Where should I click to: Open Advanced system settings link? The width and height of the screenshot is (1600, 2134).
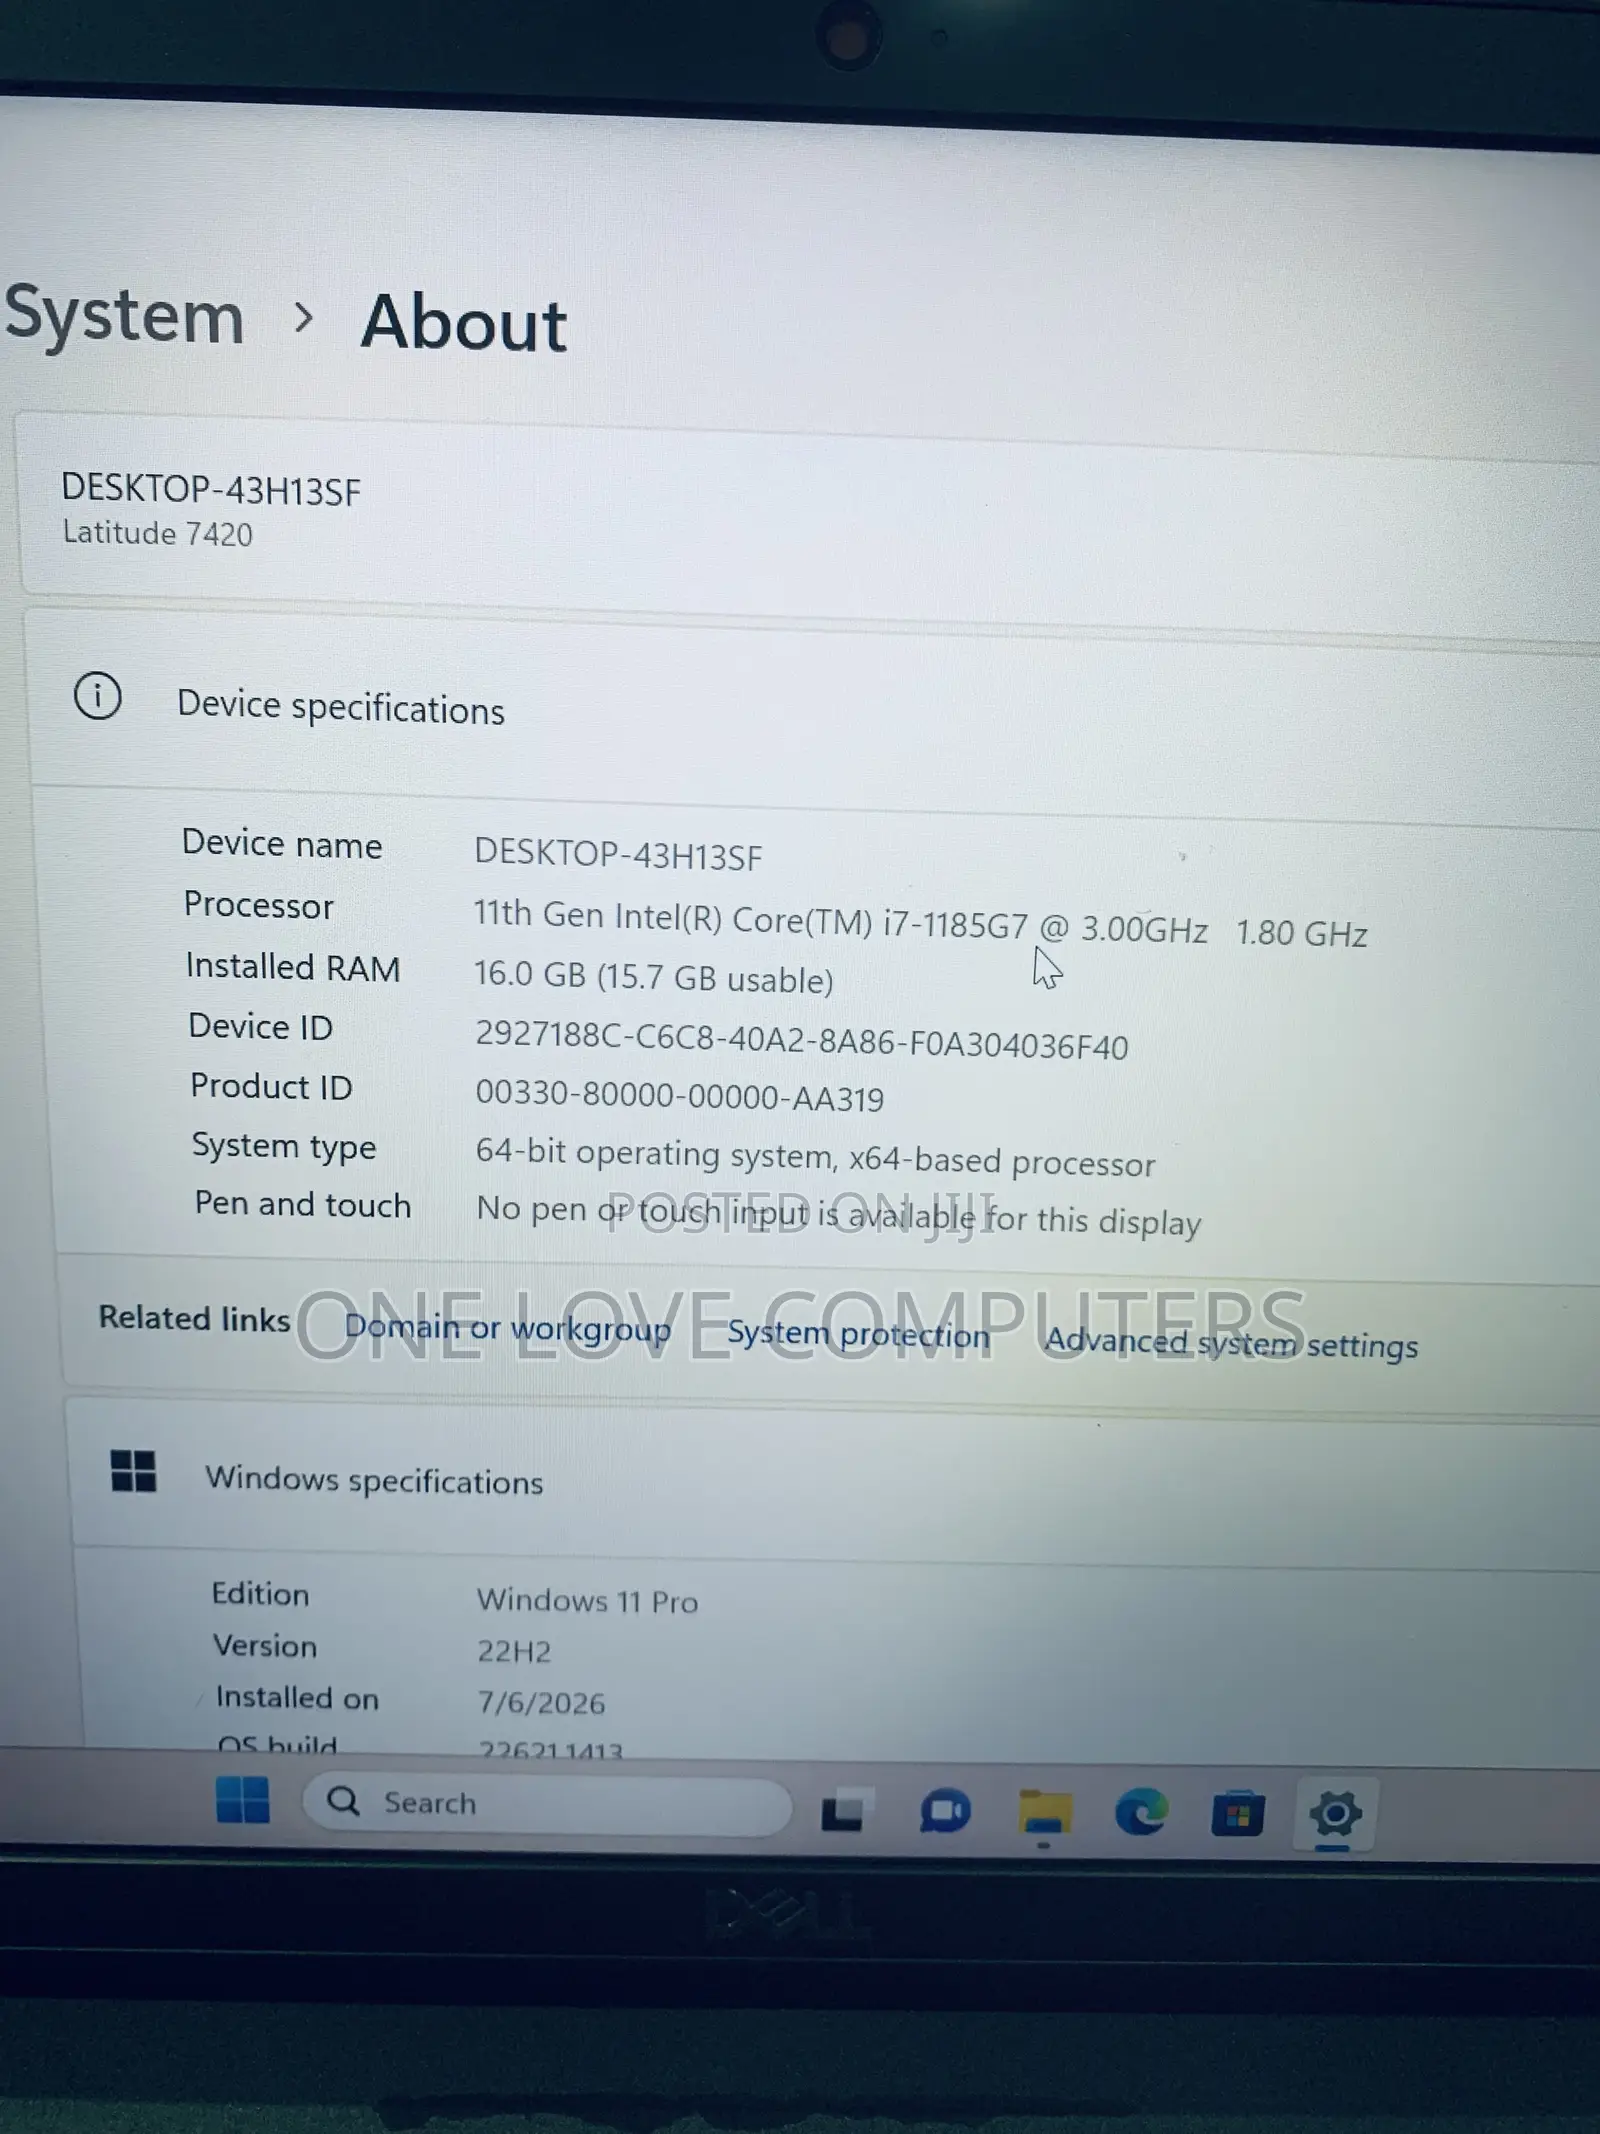coord(1231,1343)
